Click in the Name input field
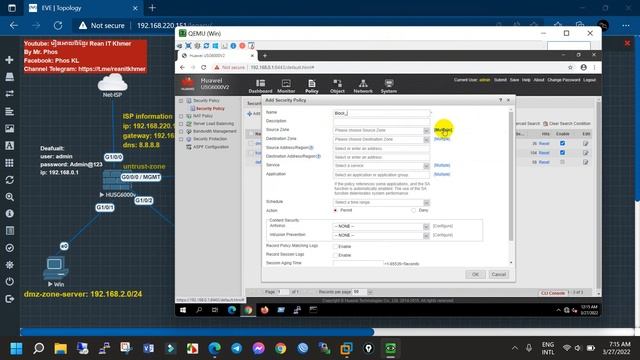 [381, 113]
